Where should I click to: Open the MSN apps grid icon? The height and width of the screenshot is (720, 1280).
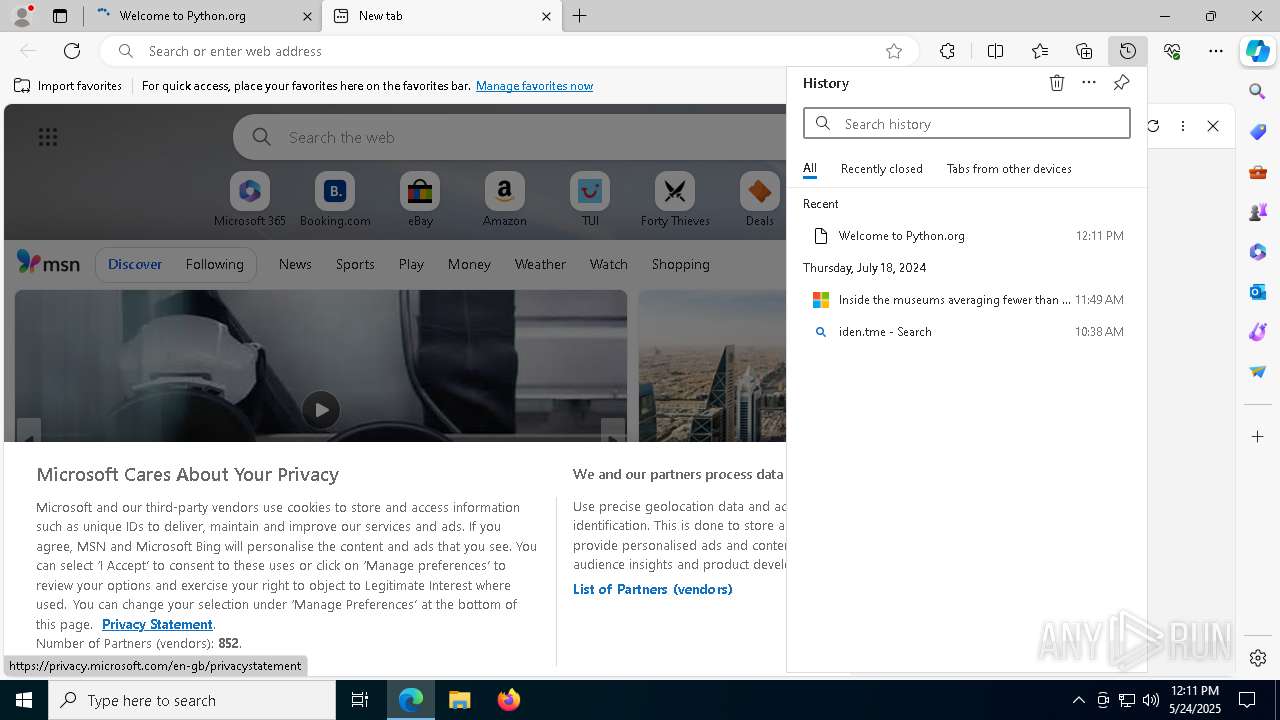(47, 137)
